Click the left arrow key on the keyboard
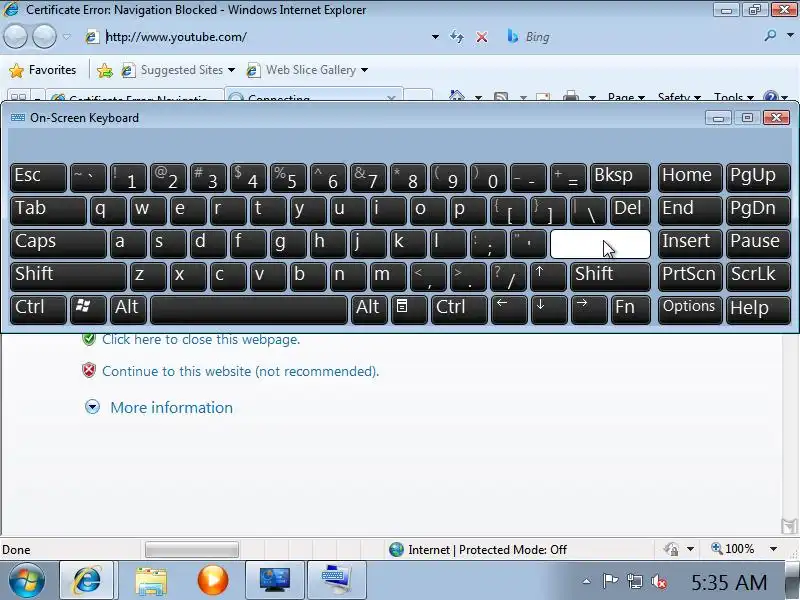Screen dimensions: 800x600 tap(509, 309)
